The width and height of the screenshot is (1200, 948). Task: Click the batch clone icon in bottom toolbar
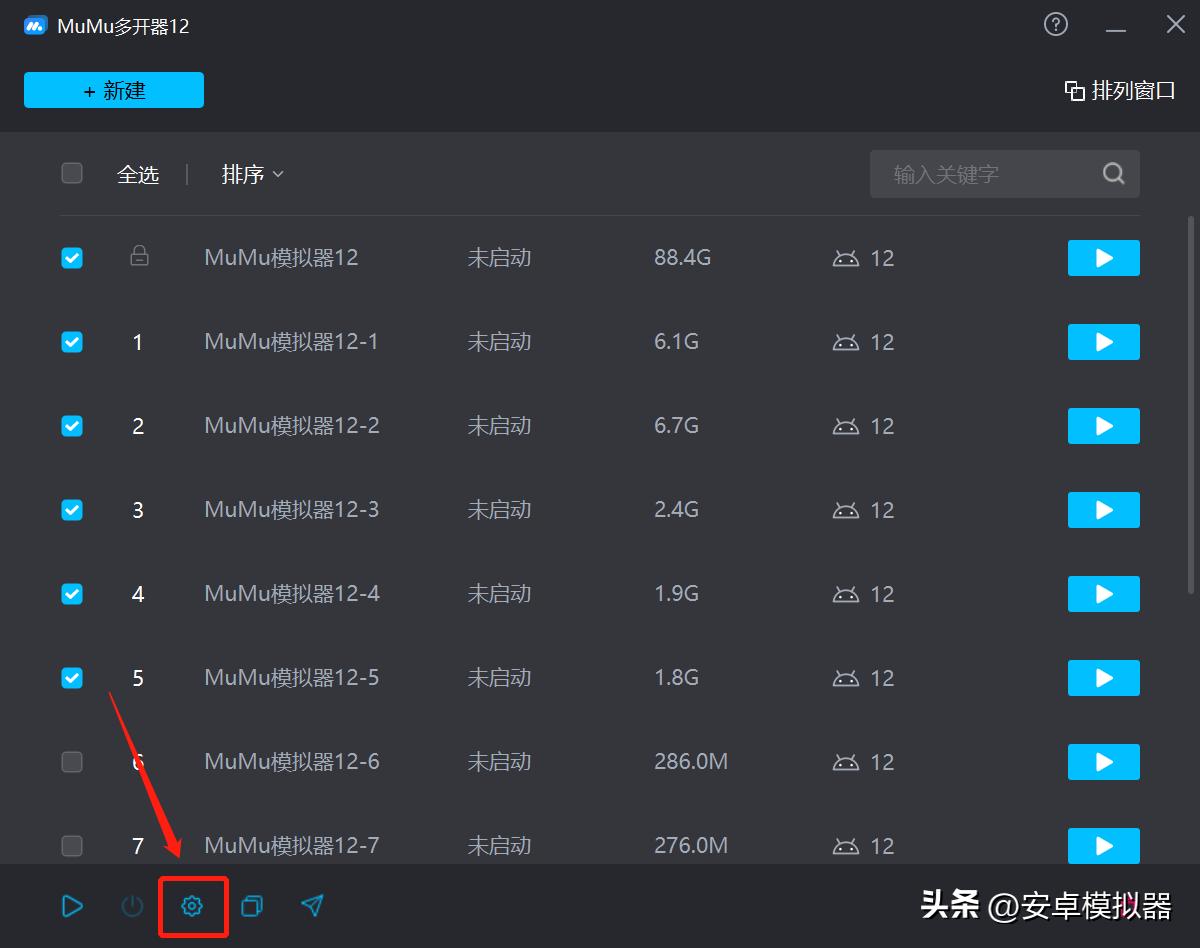[x=252, y=906]
